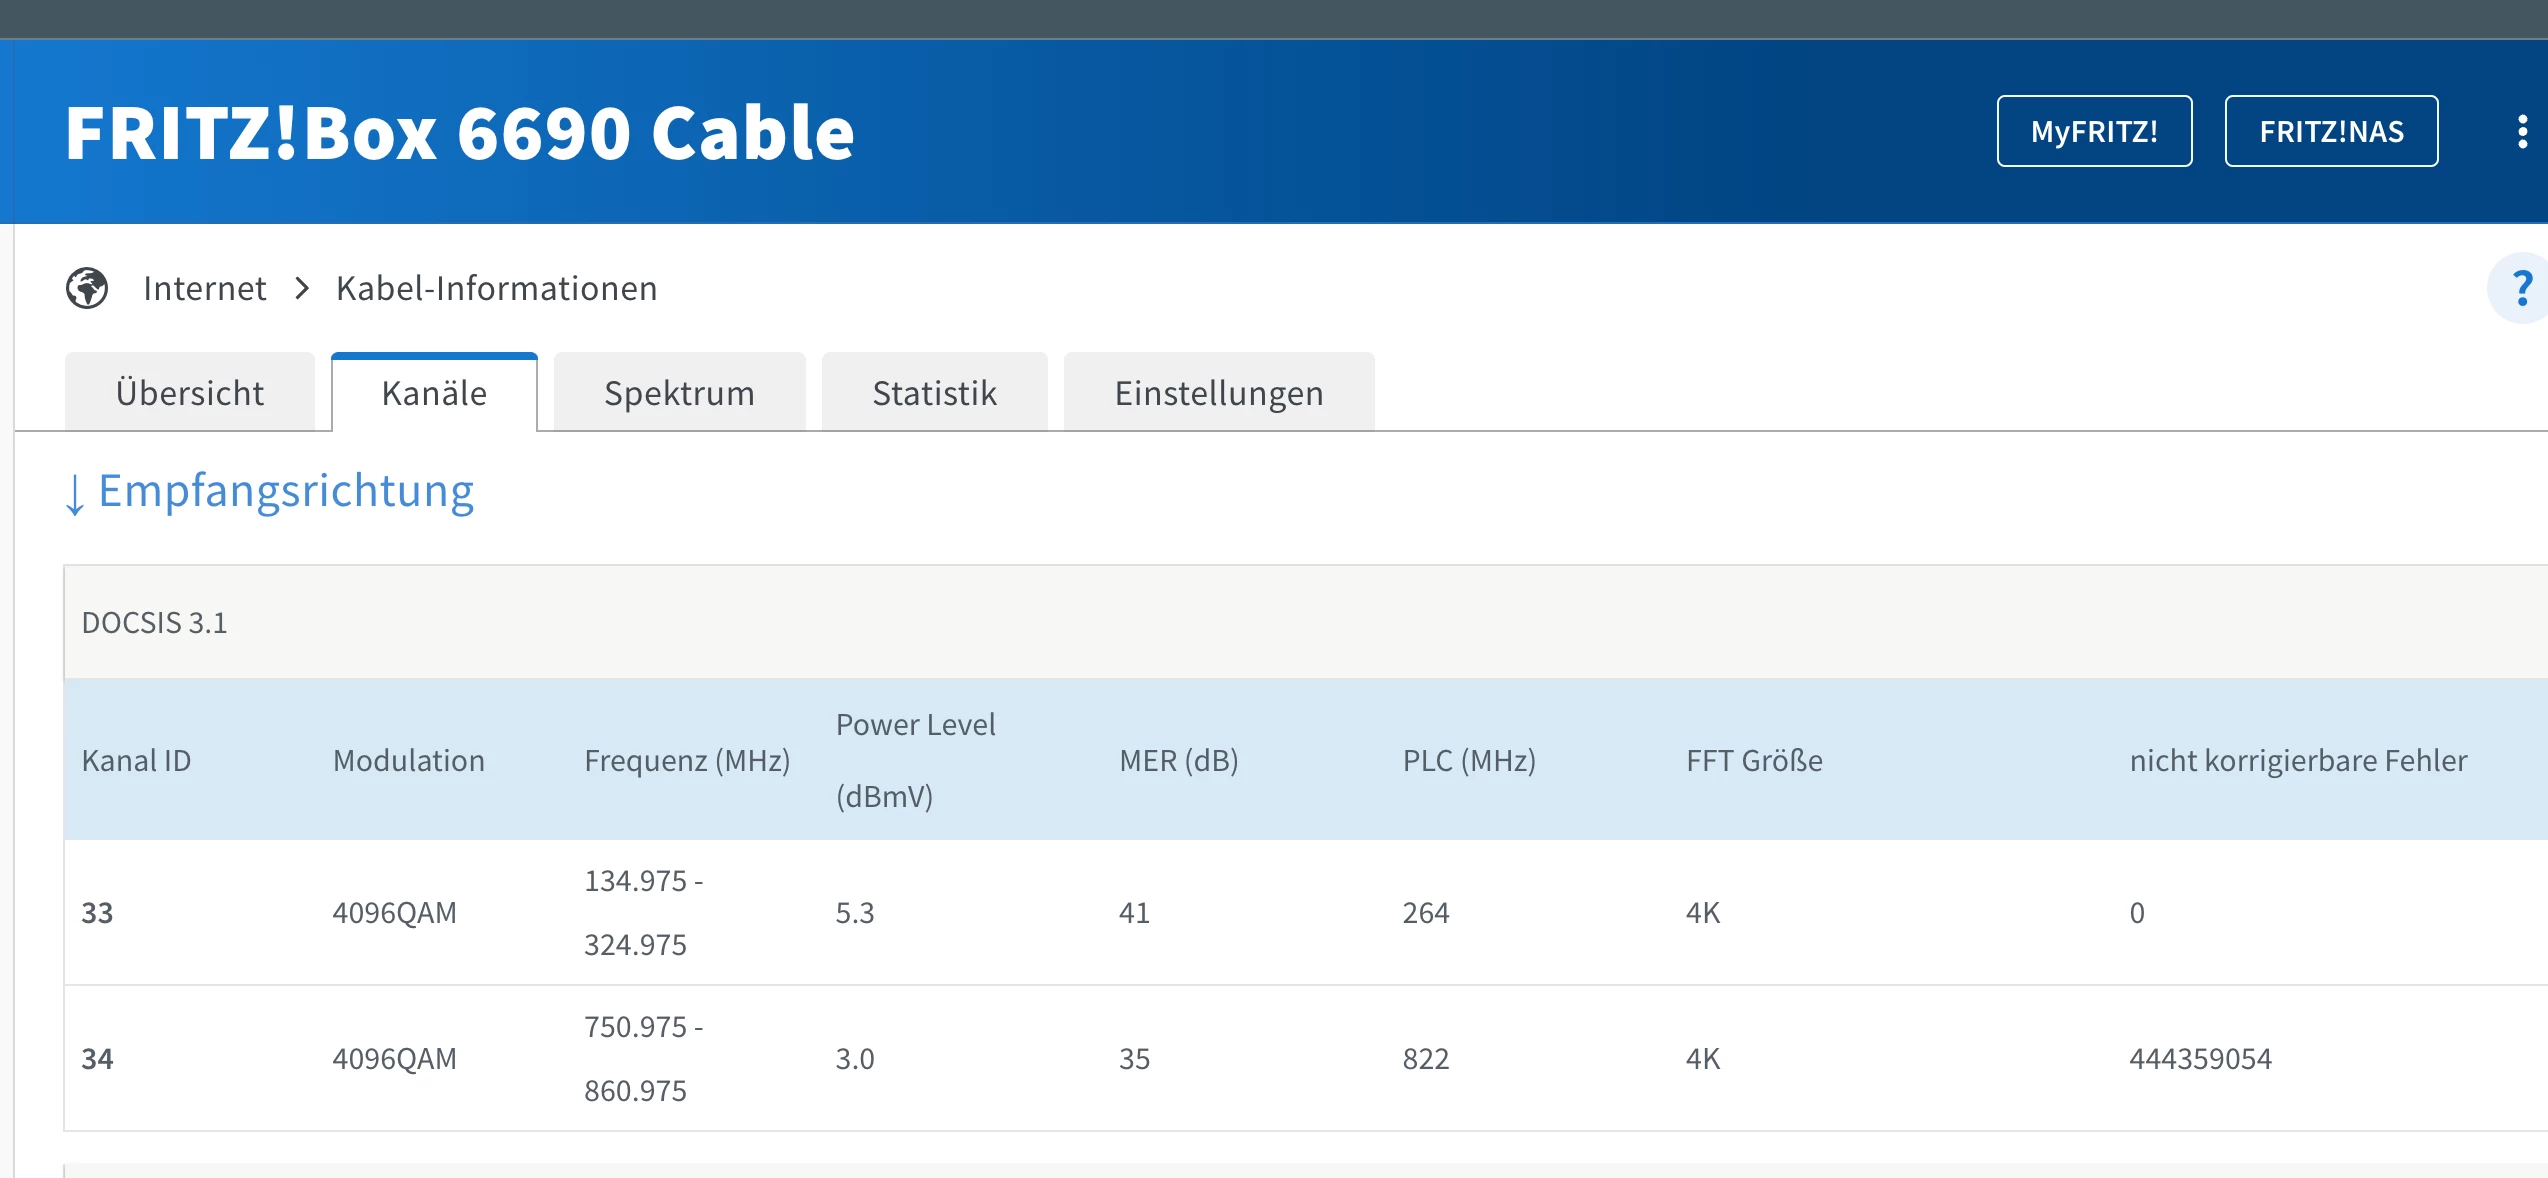Open the Übersicht tab
2548x1178 pixels.
pyautogui.click(x=190, y=393)
